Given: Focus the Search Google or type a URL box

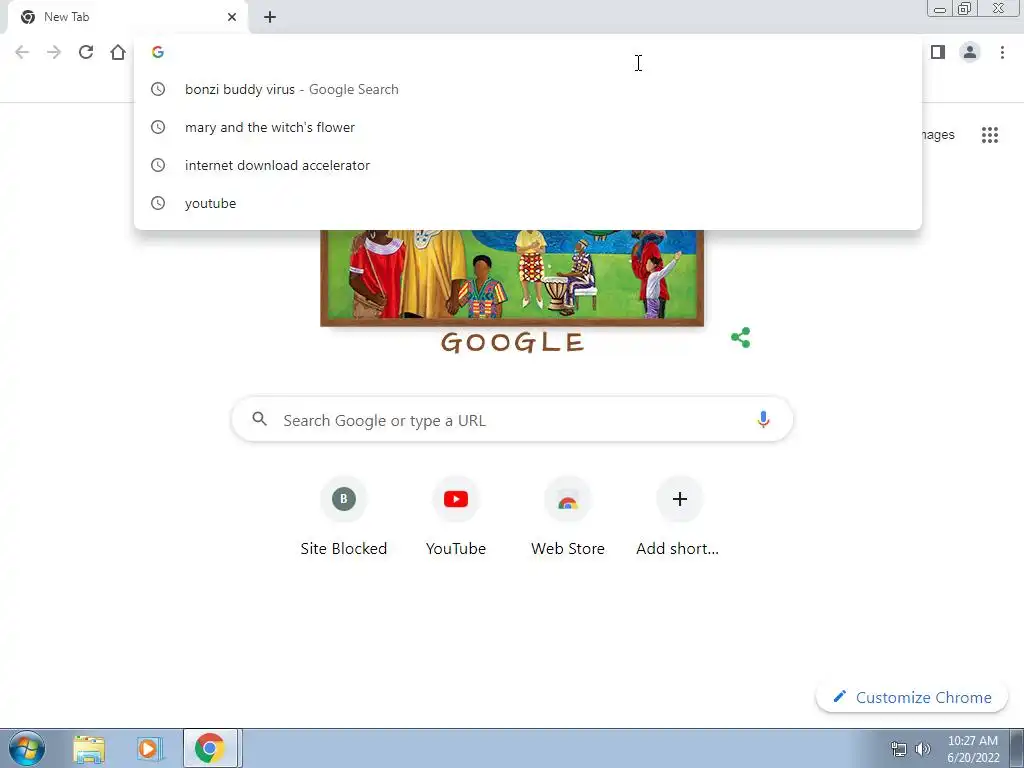Looking at the screenshot, I should (x=512, y=419).
